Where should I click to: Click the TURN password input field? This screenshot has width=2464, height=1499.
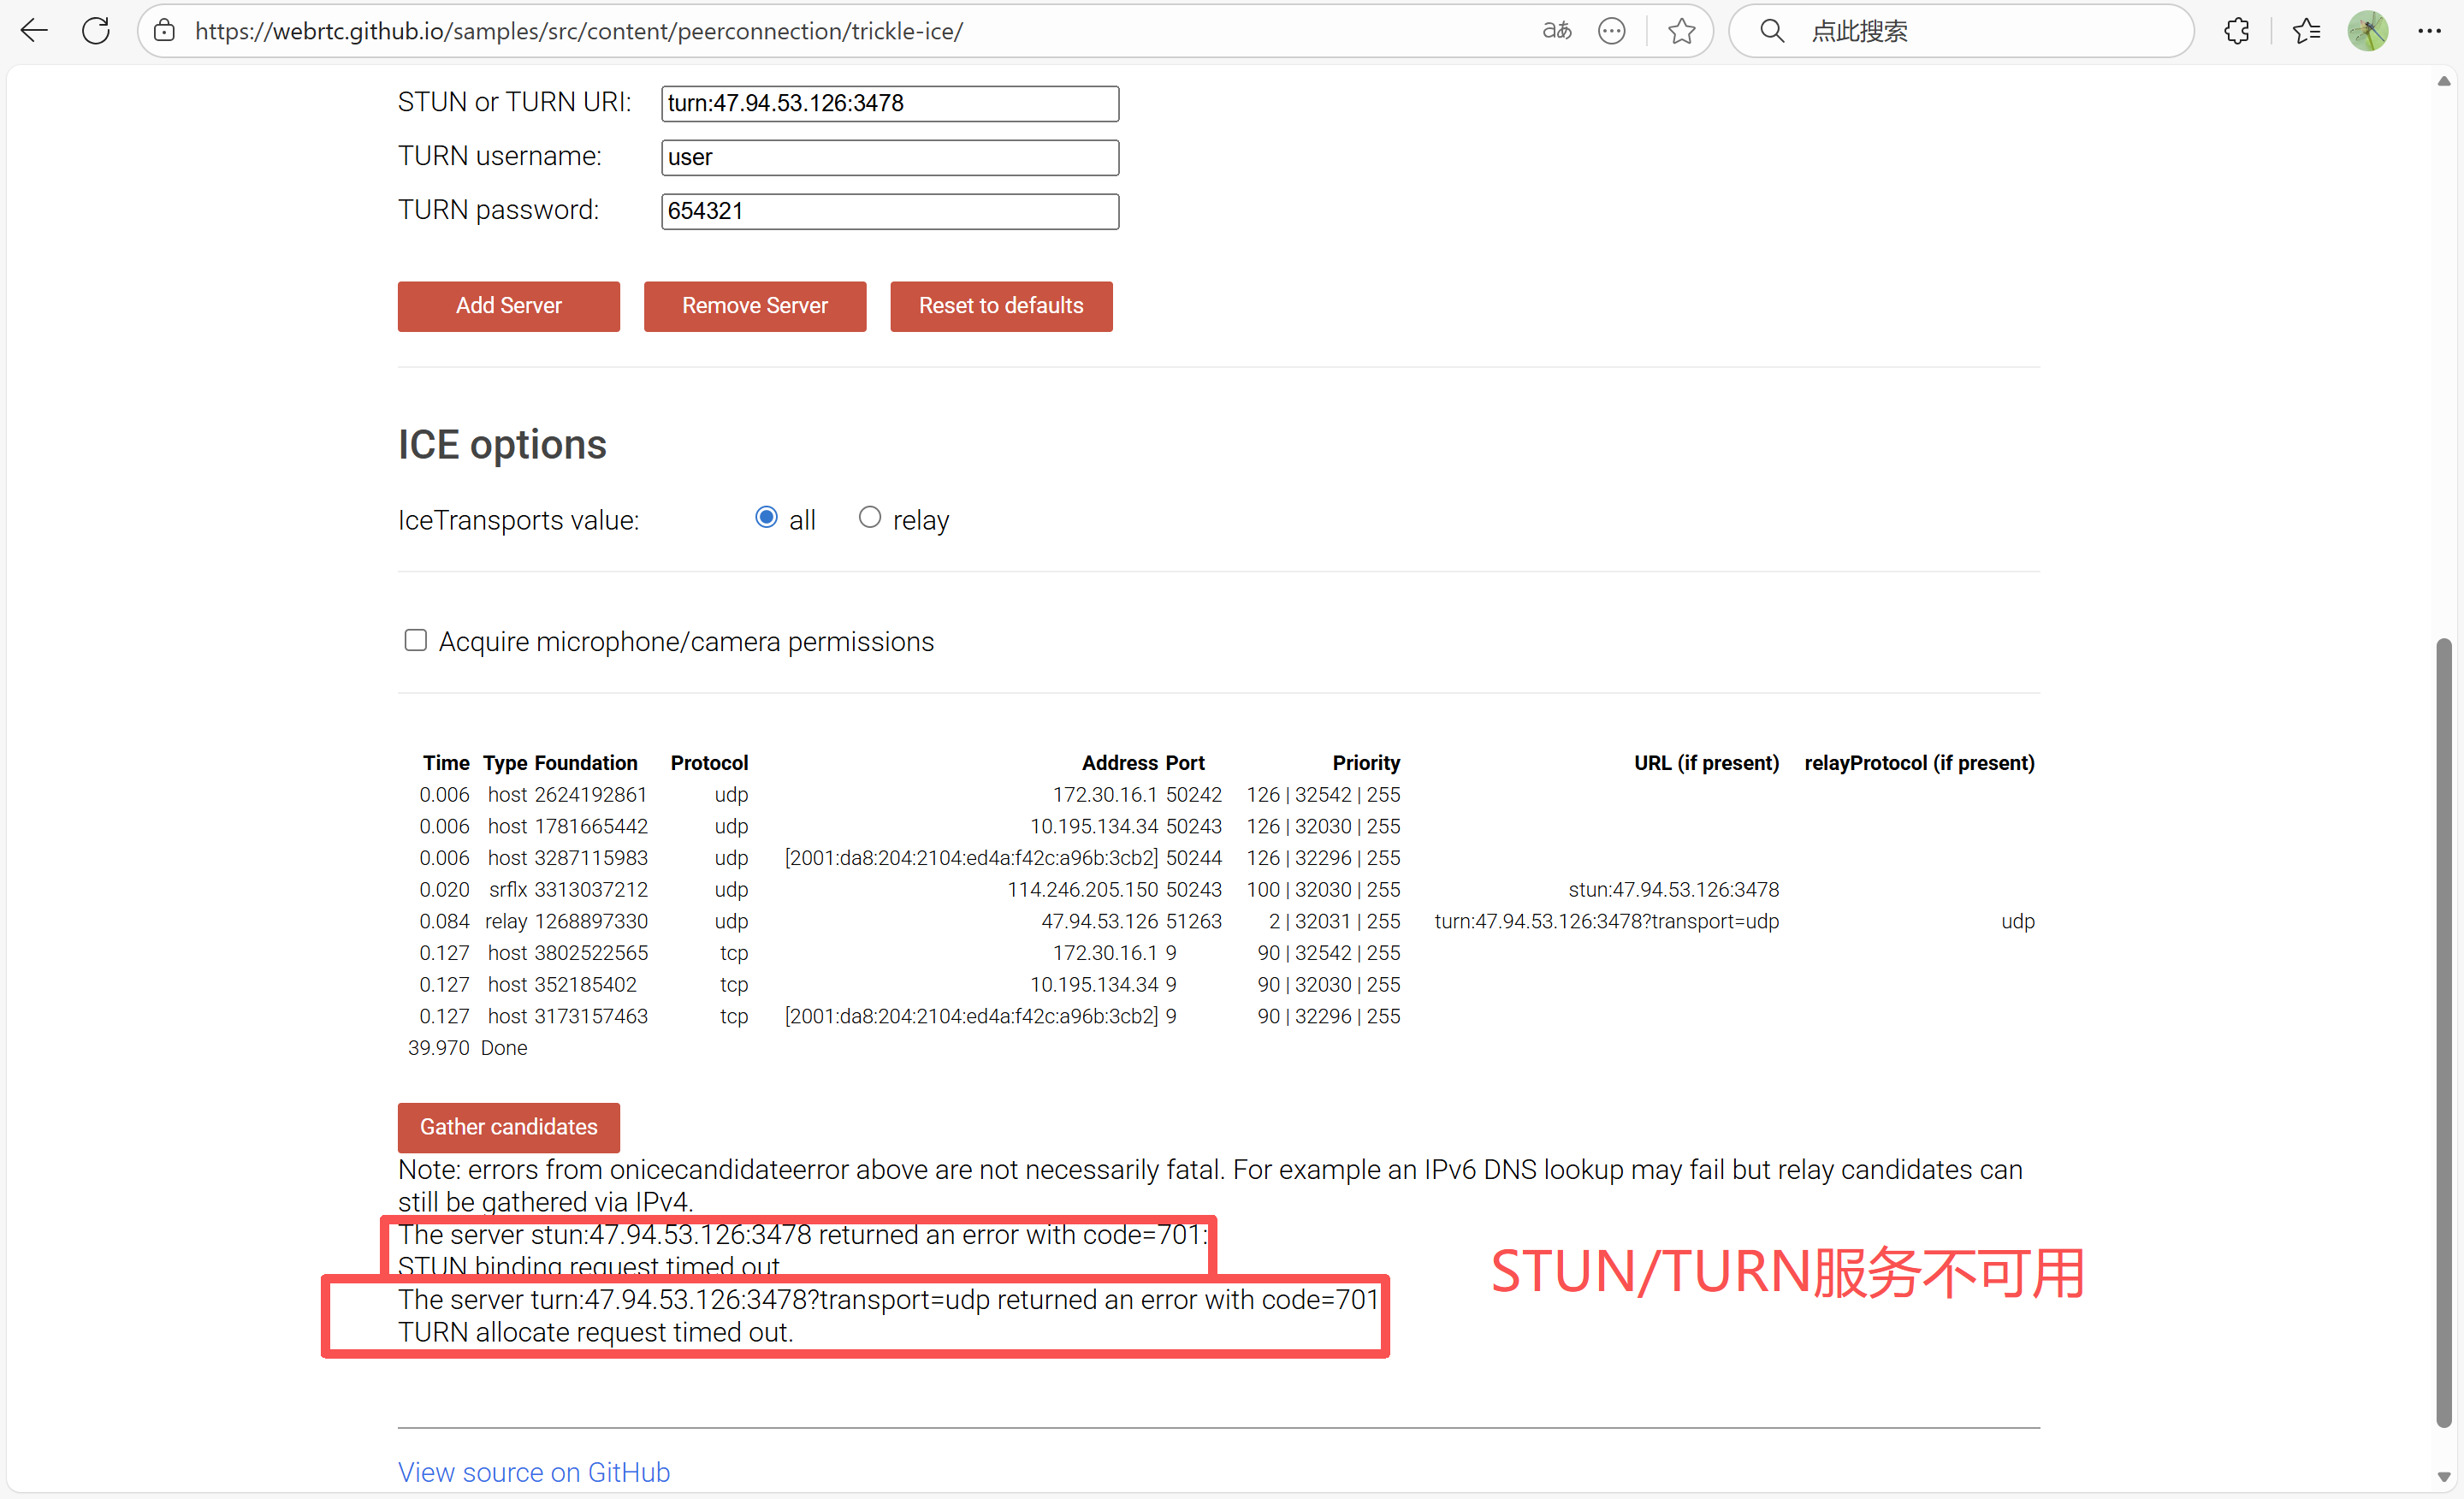(888, 210)
